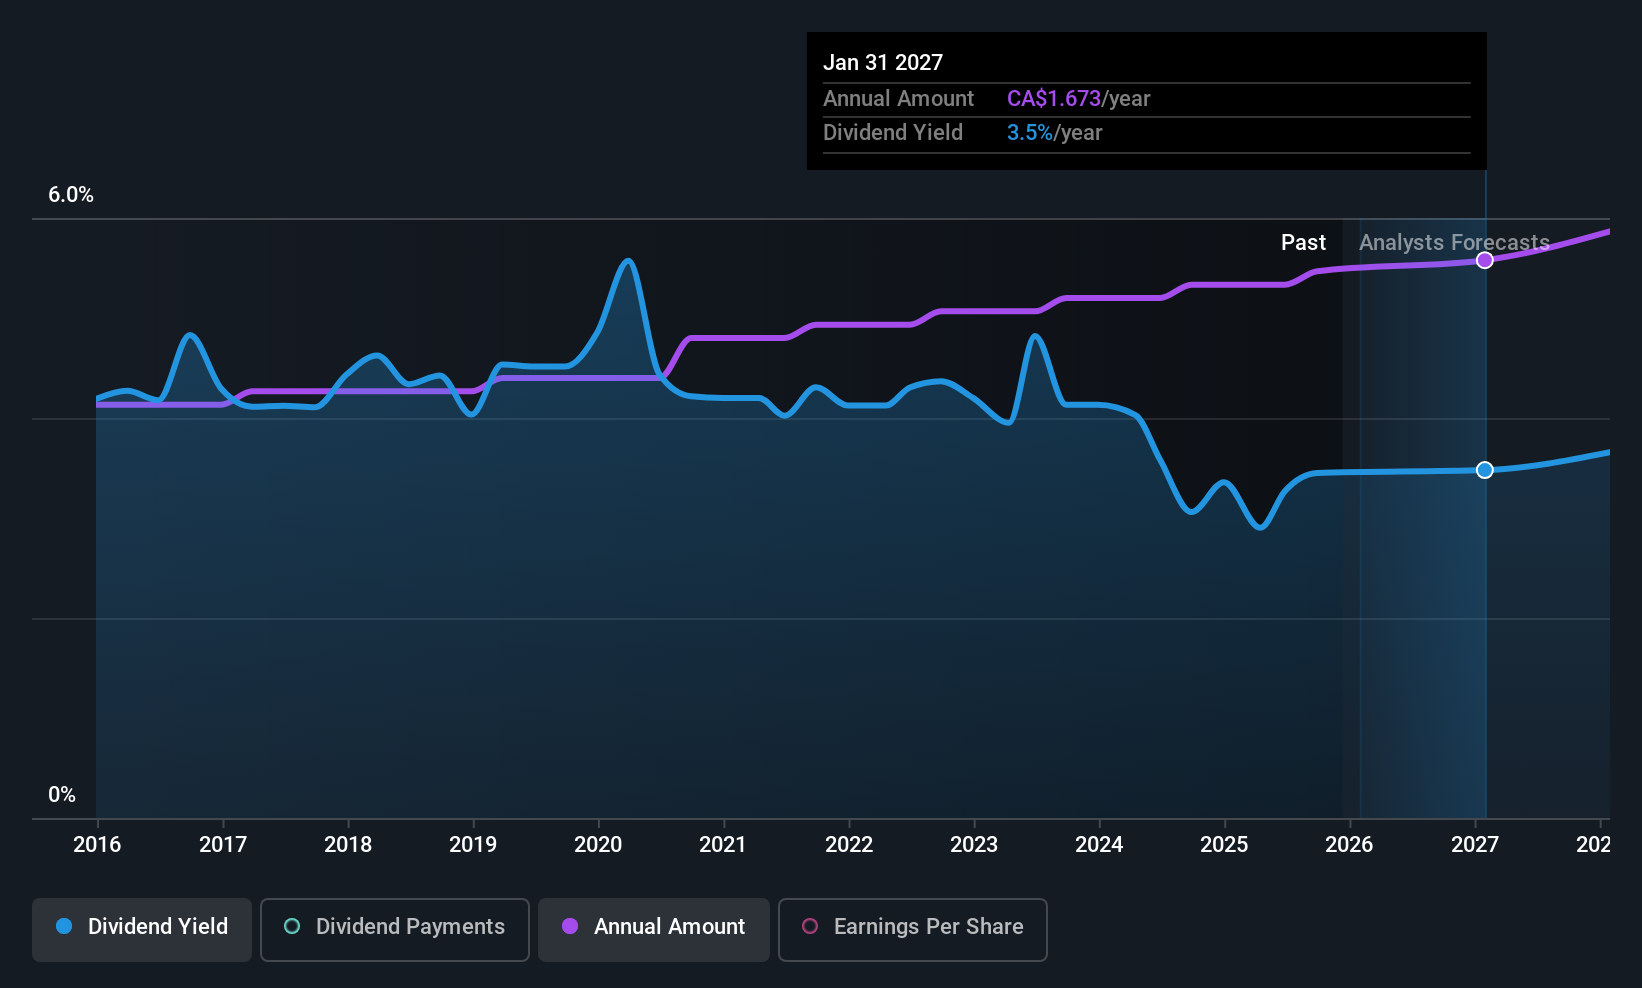The height and width of the screenshot is (988, 1642).
Task: Click the 2023 x-axis year label
Action: click(974, 845)
